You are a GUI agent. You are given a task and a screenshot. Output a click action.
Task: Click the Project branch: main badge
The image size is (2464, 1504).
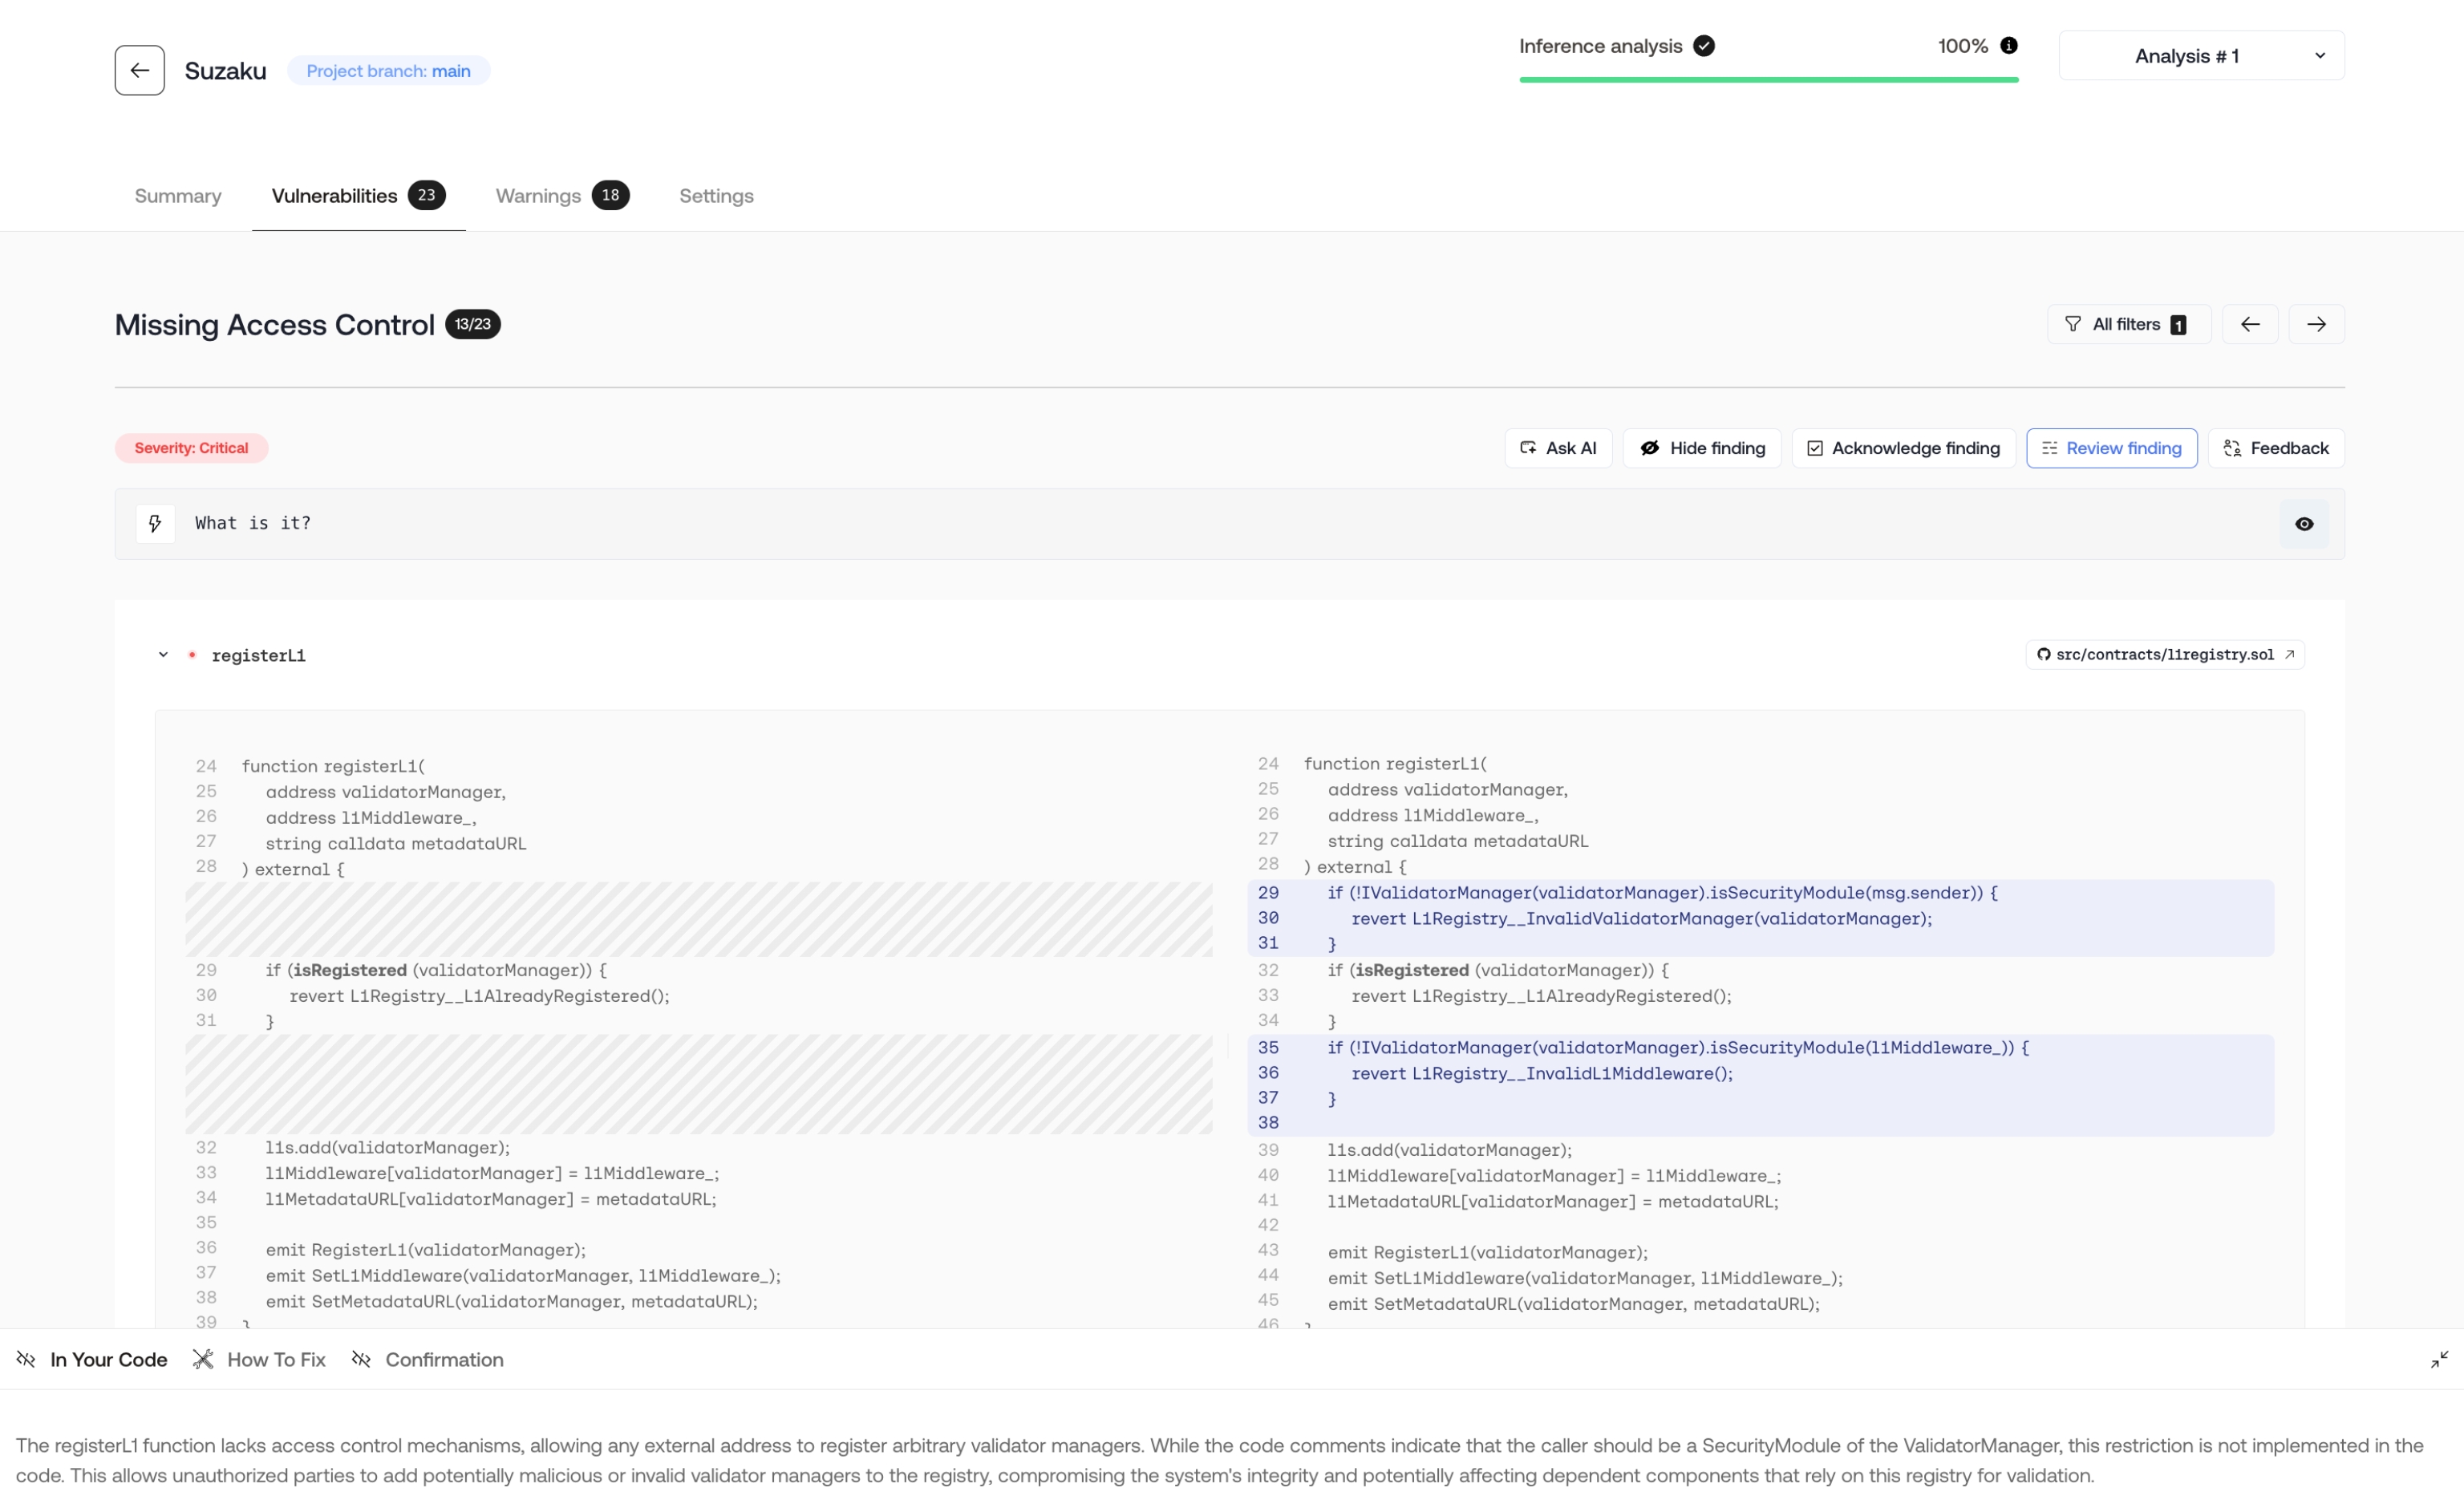[x=388, y=71]
